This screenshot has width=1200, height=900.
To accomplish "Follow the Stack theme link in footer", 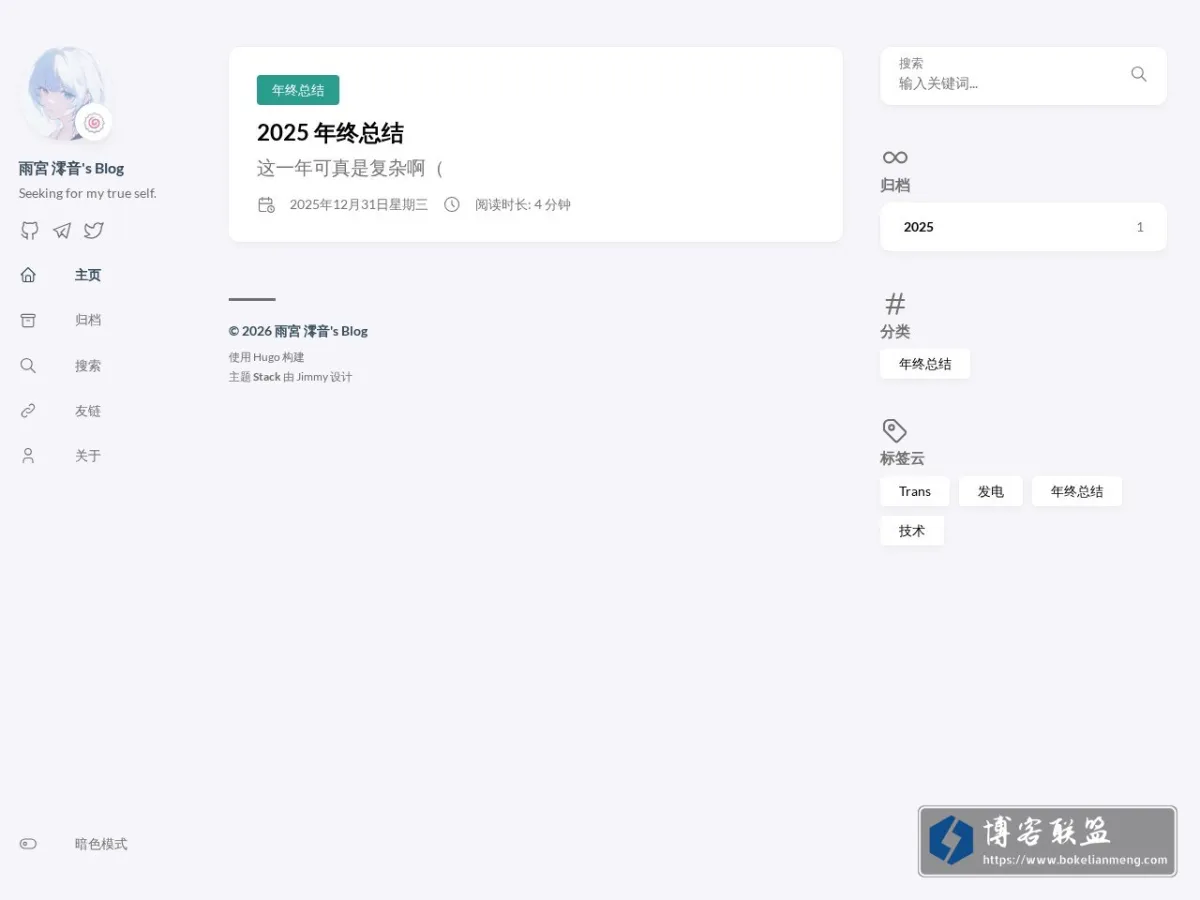I will click(x=267, y=377).
